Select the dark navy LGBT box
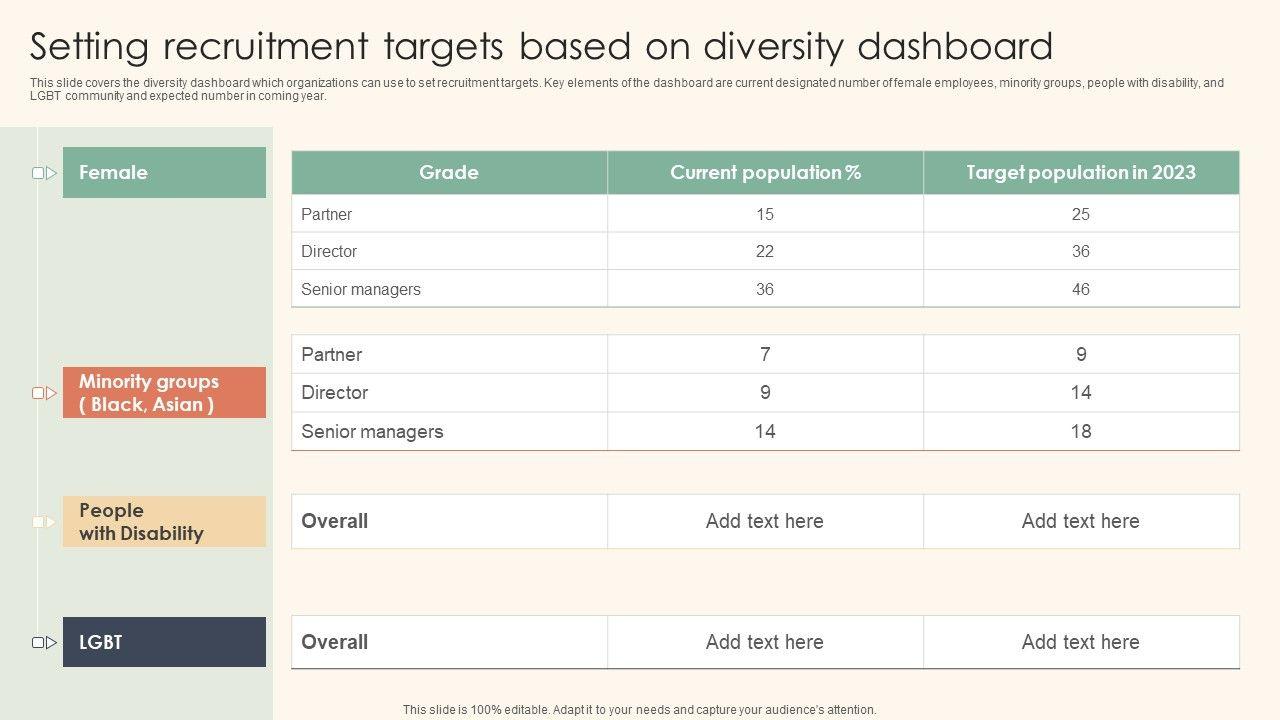 click(164, 642)
